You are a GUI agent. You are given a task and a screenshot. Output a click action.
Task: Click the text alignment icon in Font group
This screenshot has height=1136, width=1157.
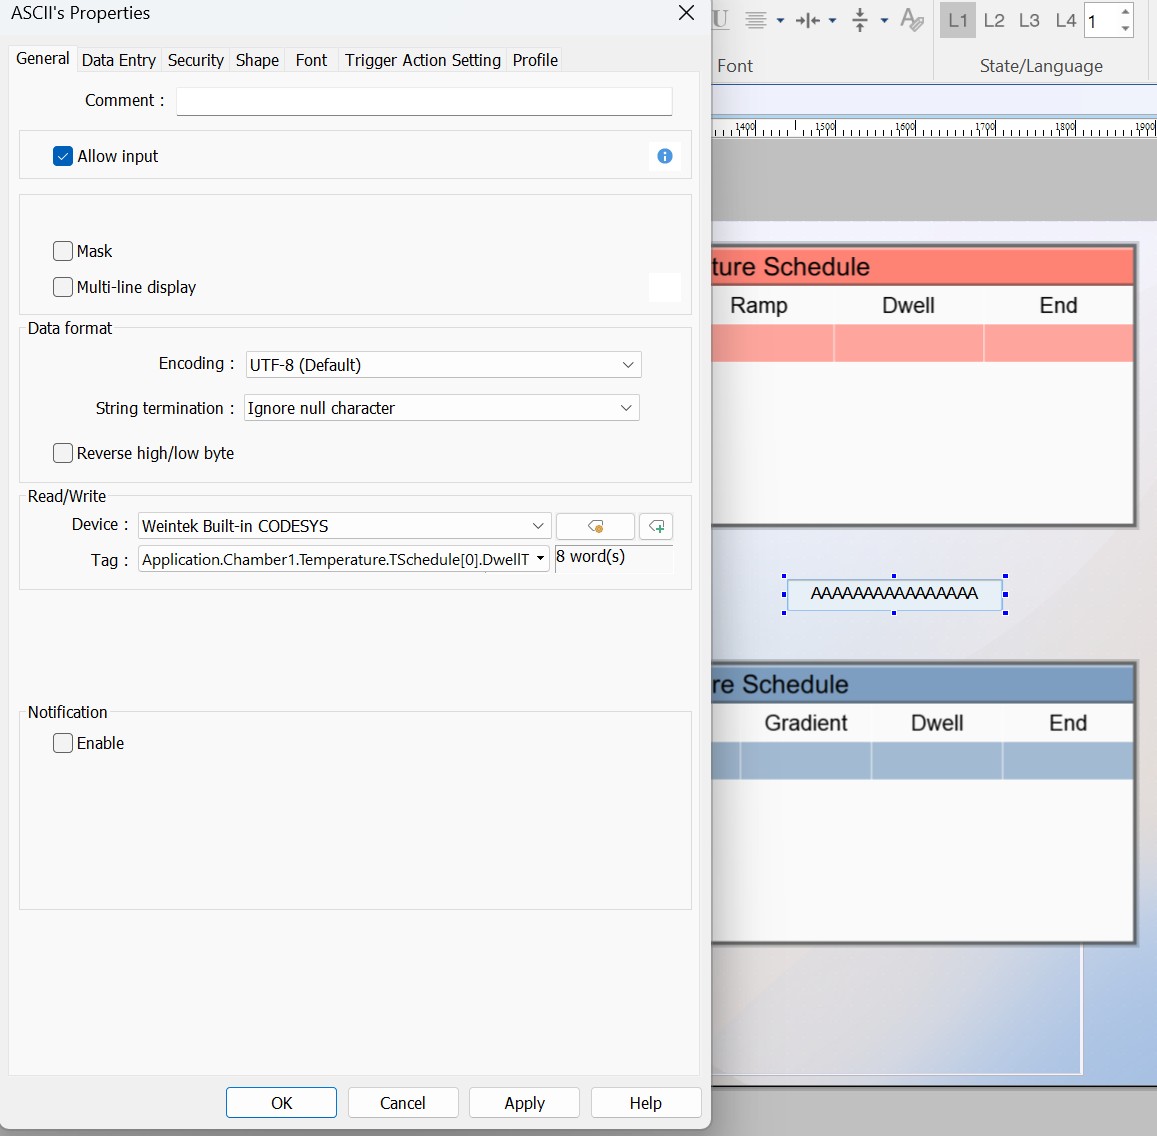tap(756, 20)
